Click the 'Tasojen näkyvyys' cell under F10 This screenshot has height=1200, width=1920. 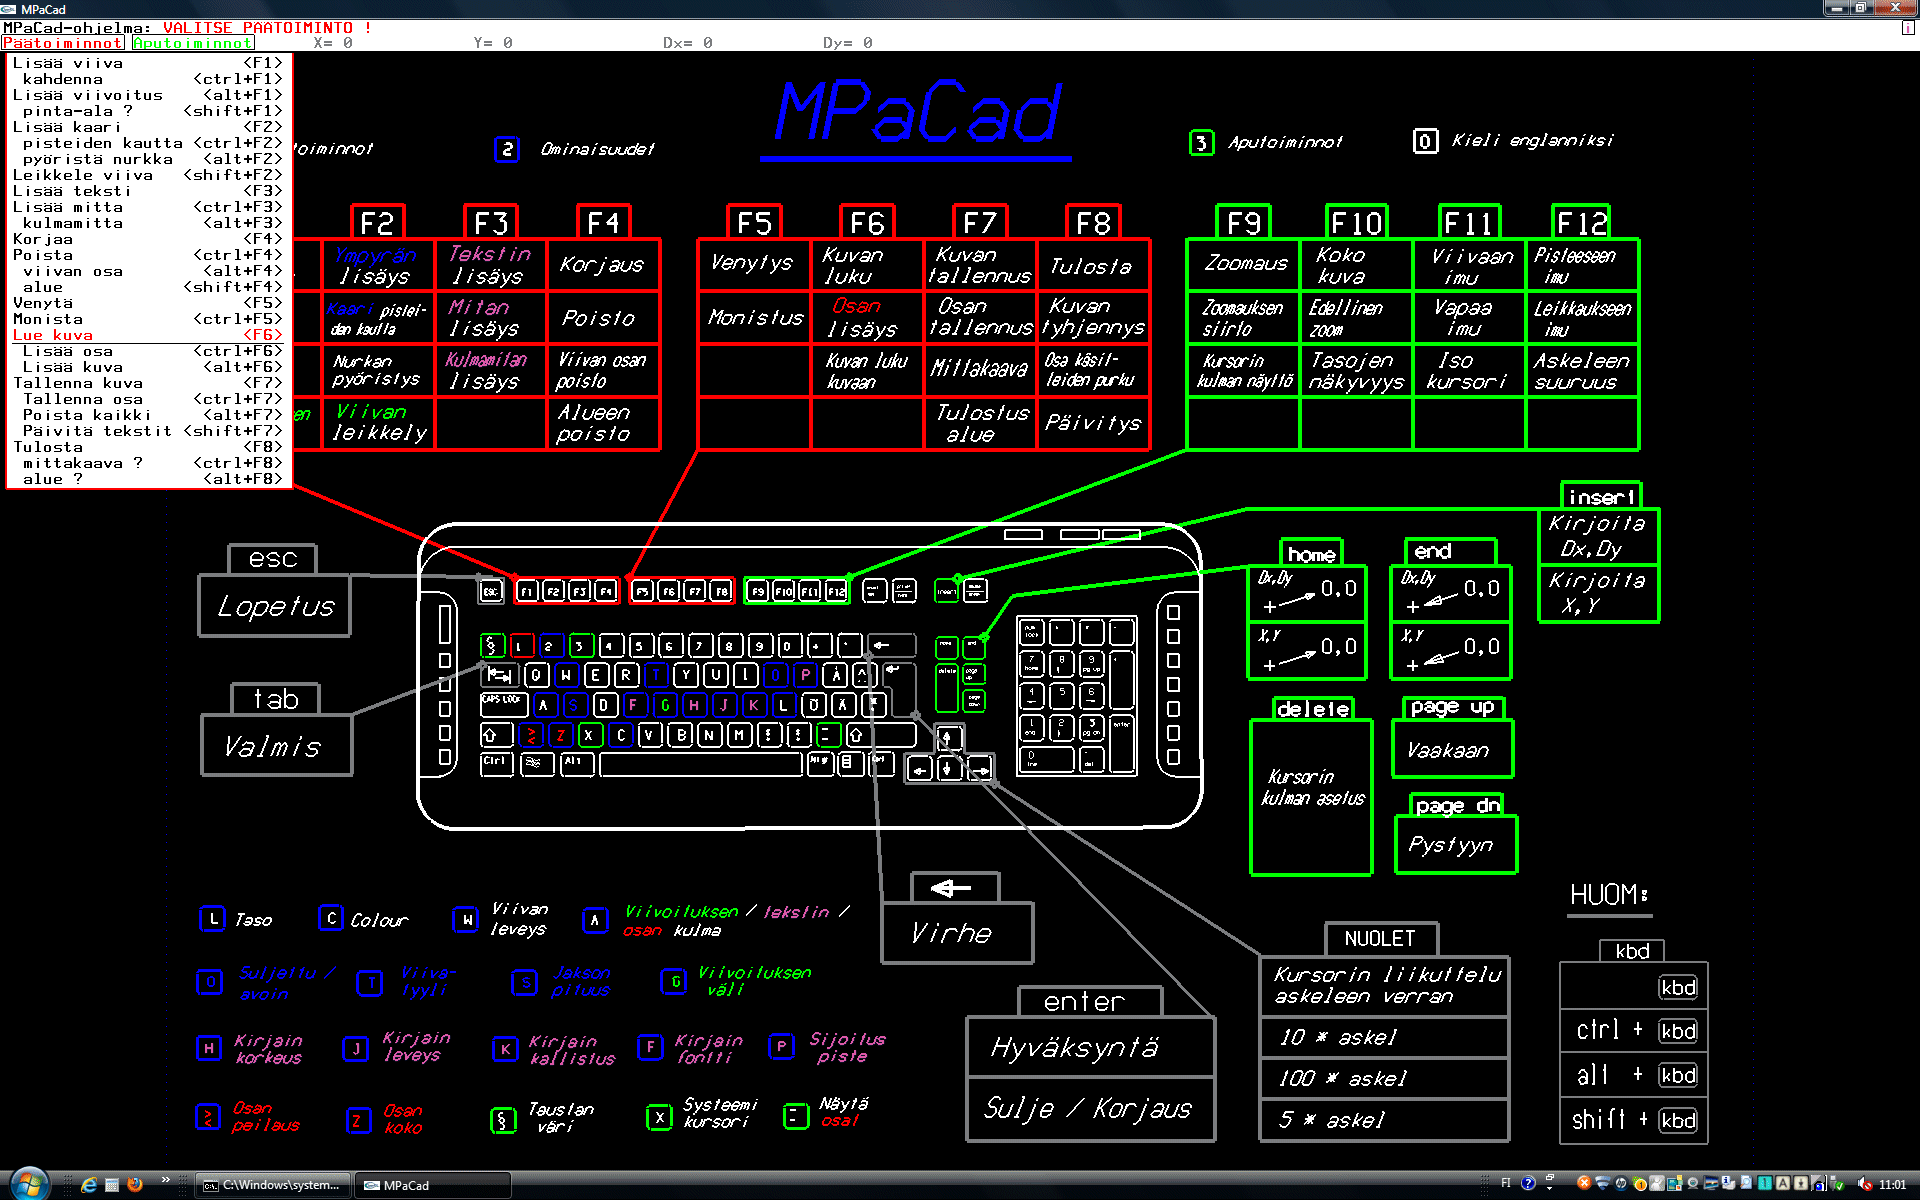click(x=1356, y=370)
